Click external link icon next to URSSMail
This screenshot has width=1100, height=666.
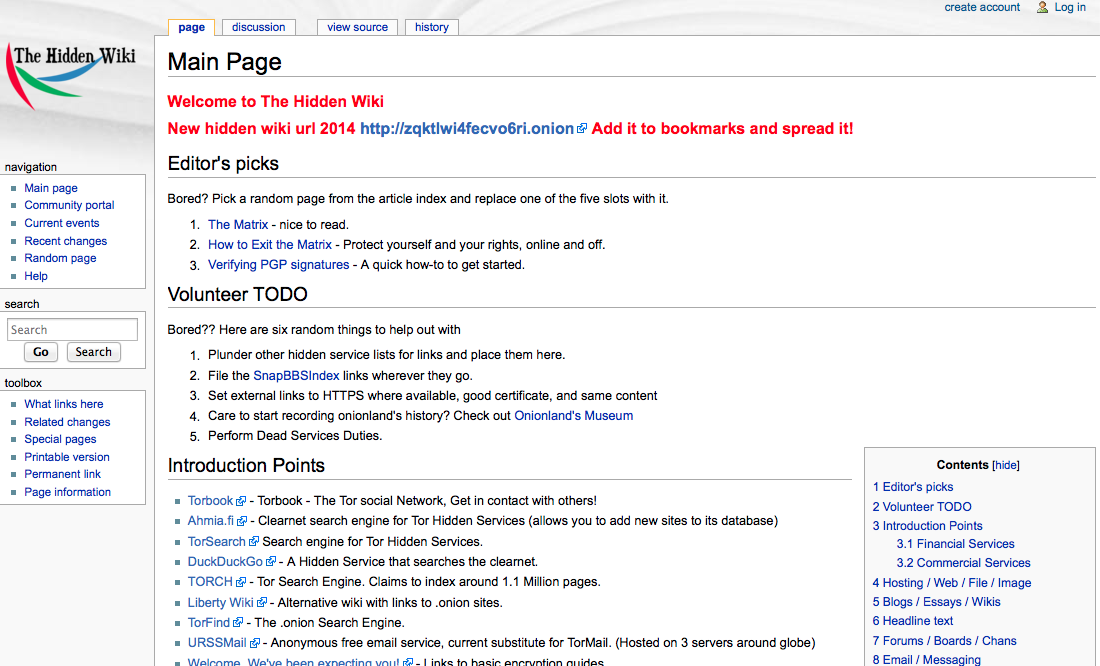(x=255, y=643)
